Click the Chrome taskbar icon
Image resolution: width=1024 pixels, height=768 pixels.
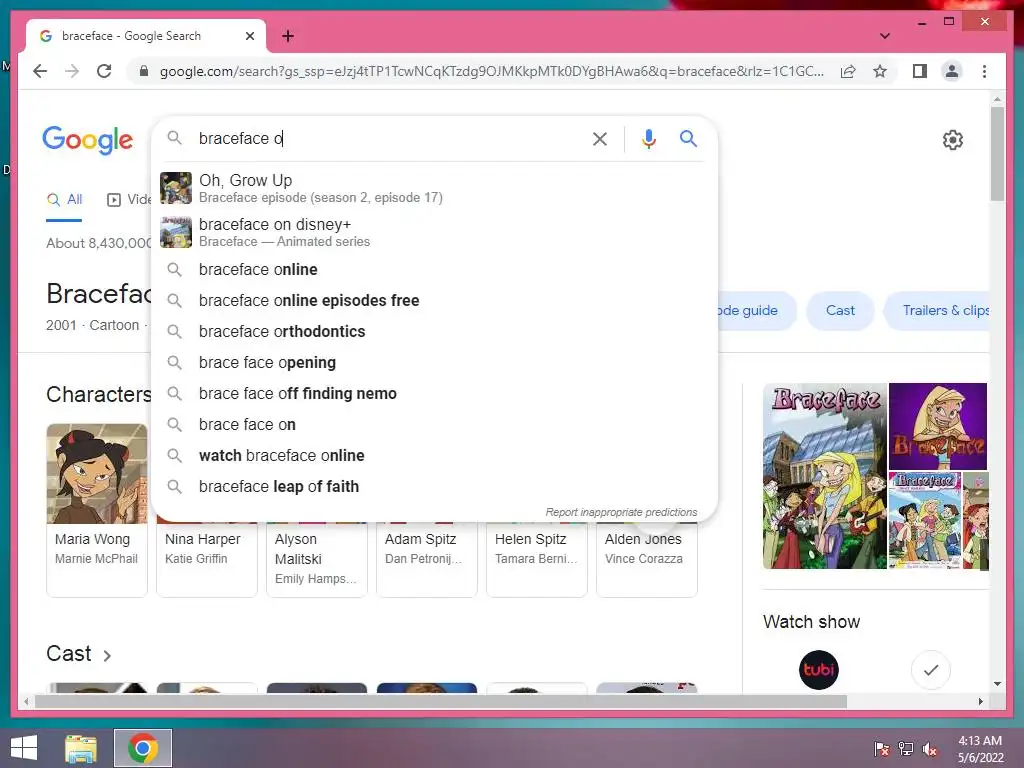pyautogui.click(x=142, y=748)
